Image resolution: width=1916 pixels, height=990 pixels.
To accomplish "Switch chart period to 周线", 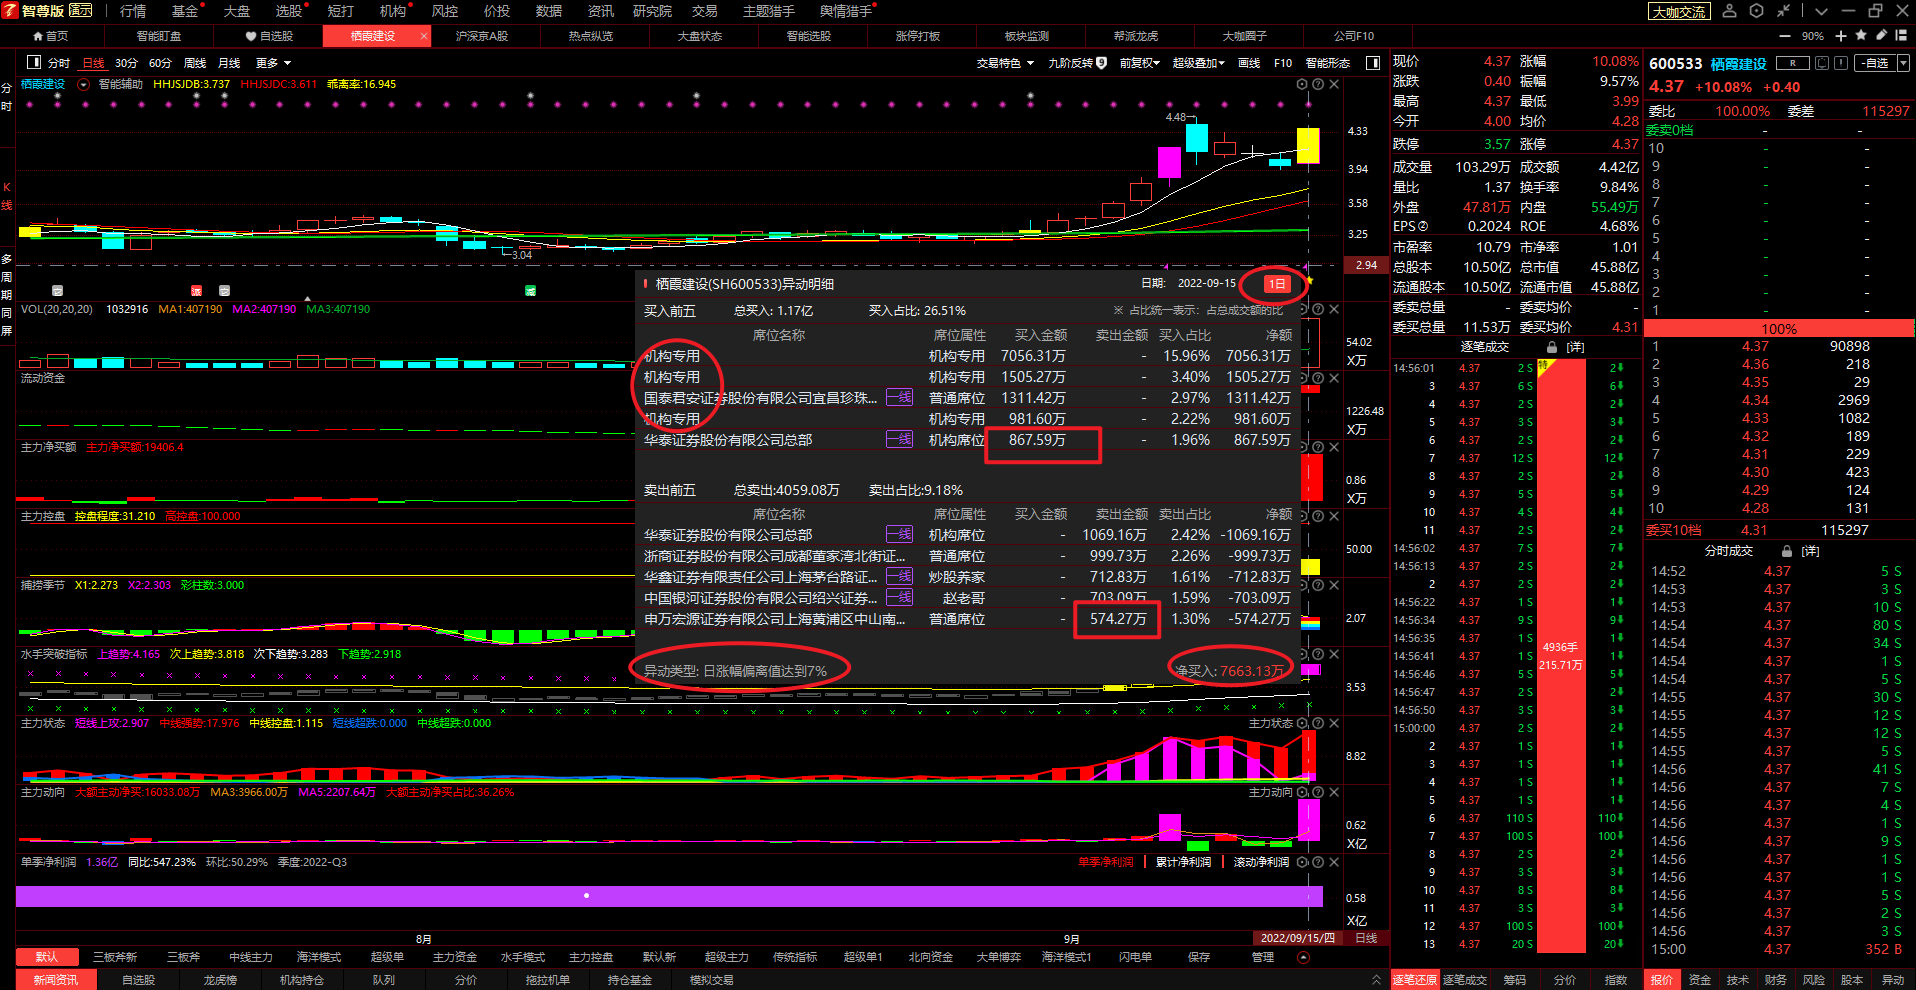I will pyautogui.click(x=195, y=63).
